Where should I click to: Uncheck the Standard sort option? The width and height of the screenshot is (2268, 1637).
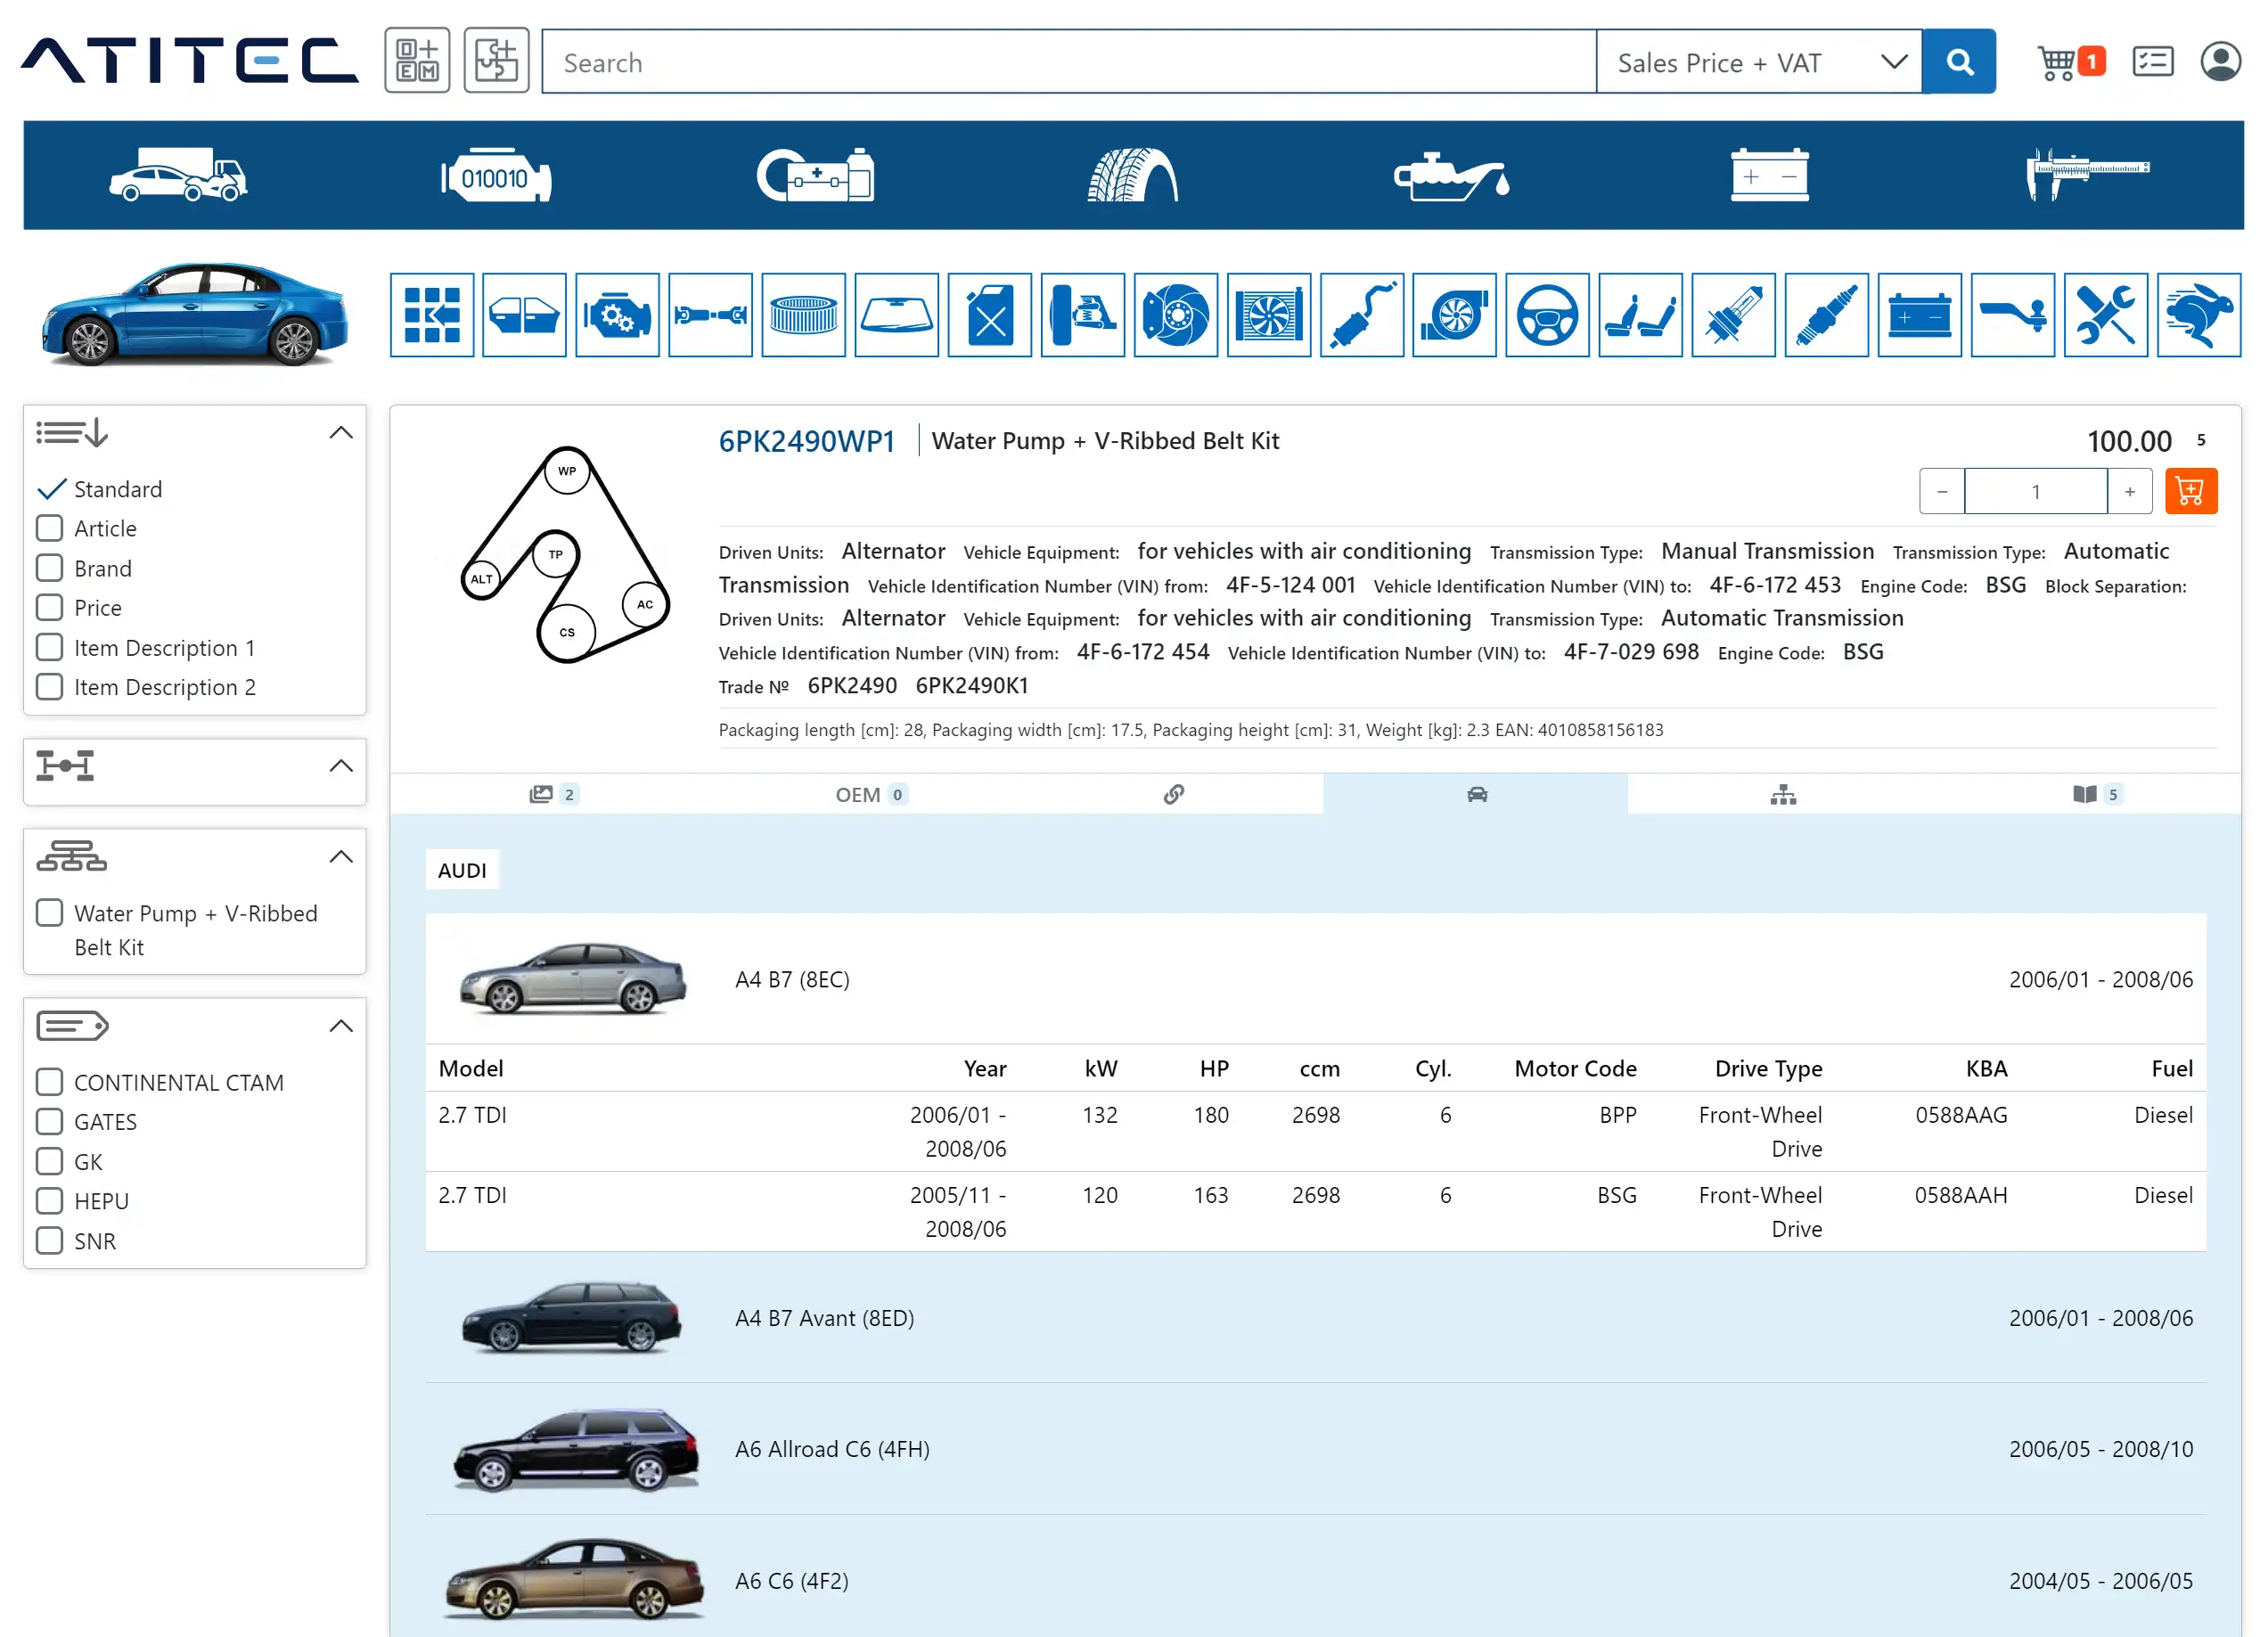coord(50,489)
